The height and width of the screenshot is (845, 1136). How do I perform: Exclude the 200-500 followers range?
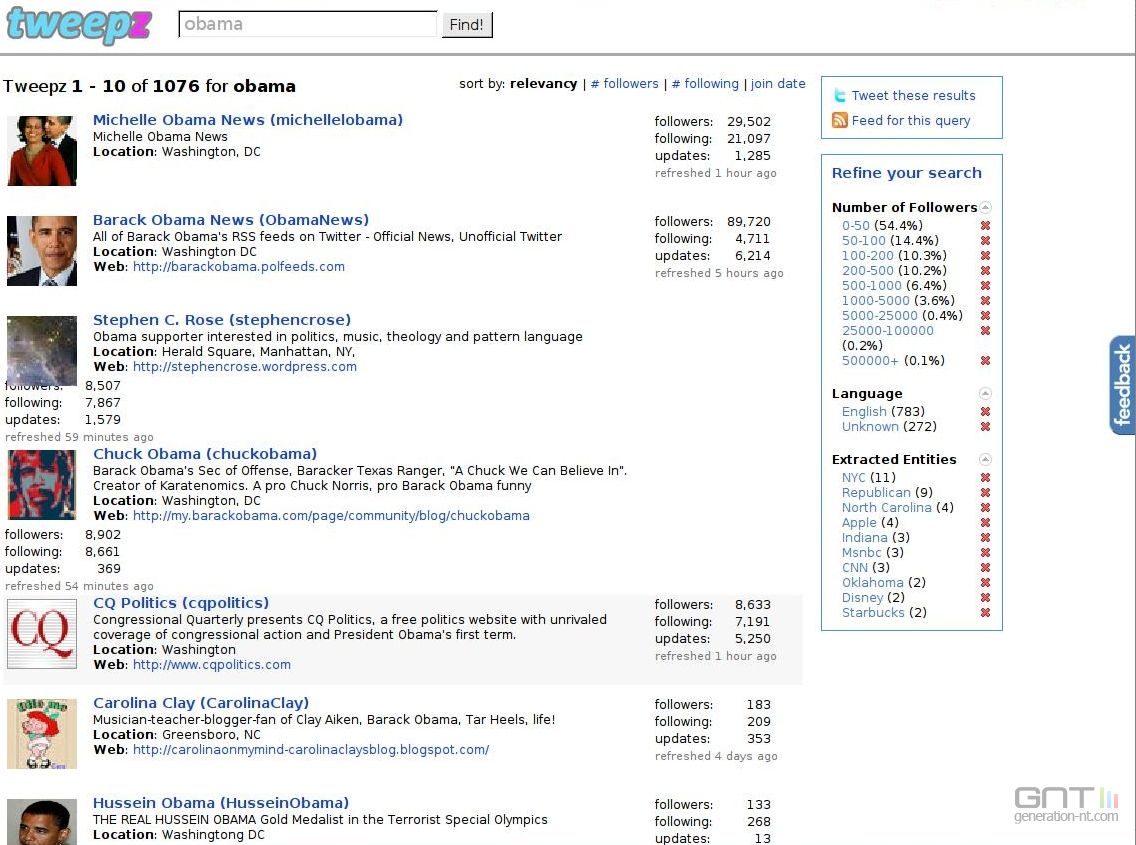click(x=985, y=270)
